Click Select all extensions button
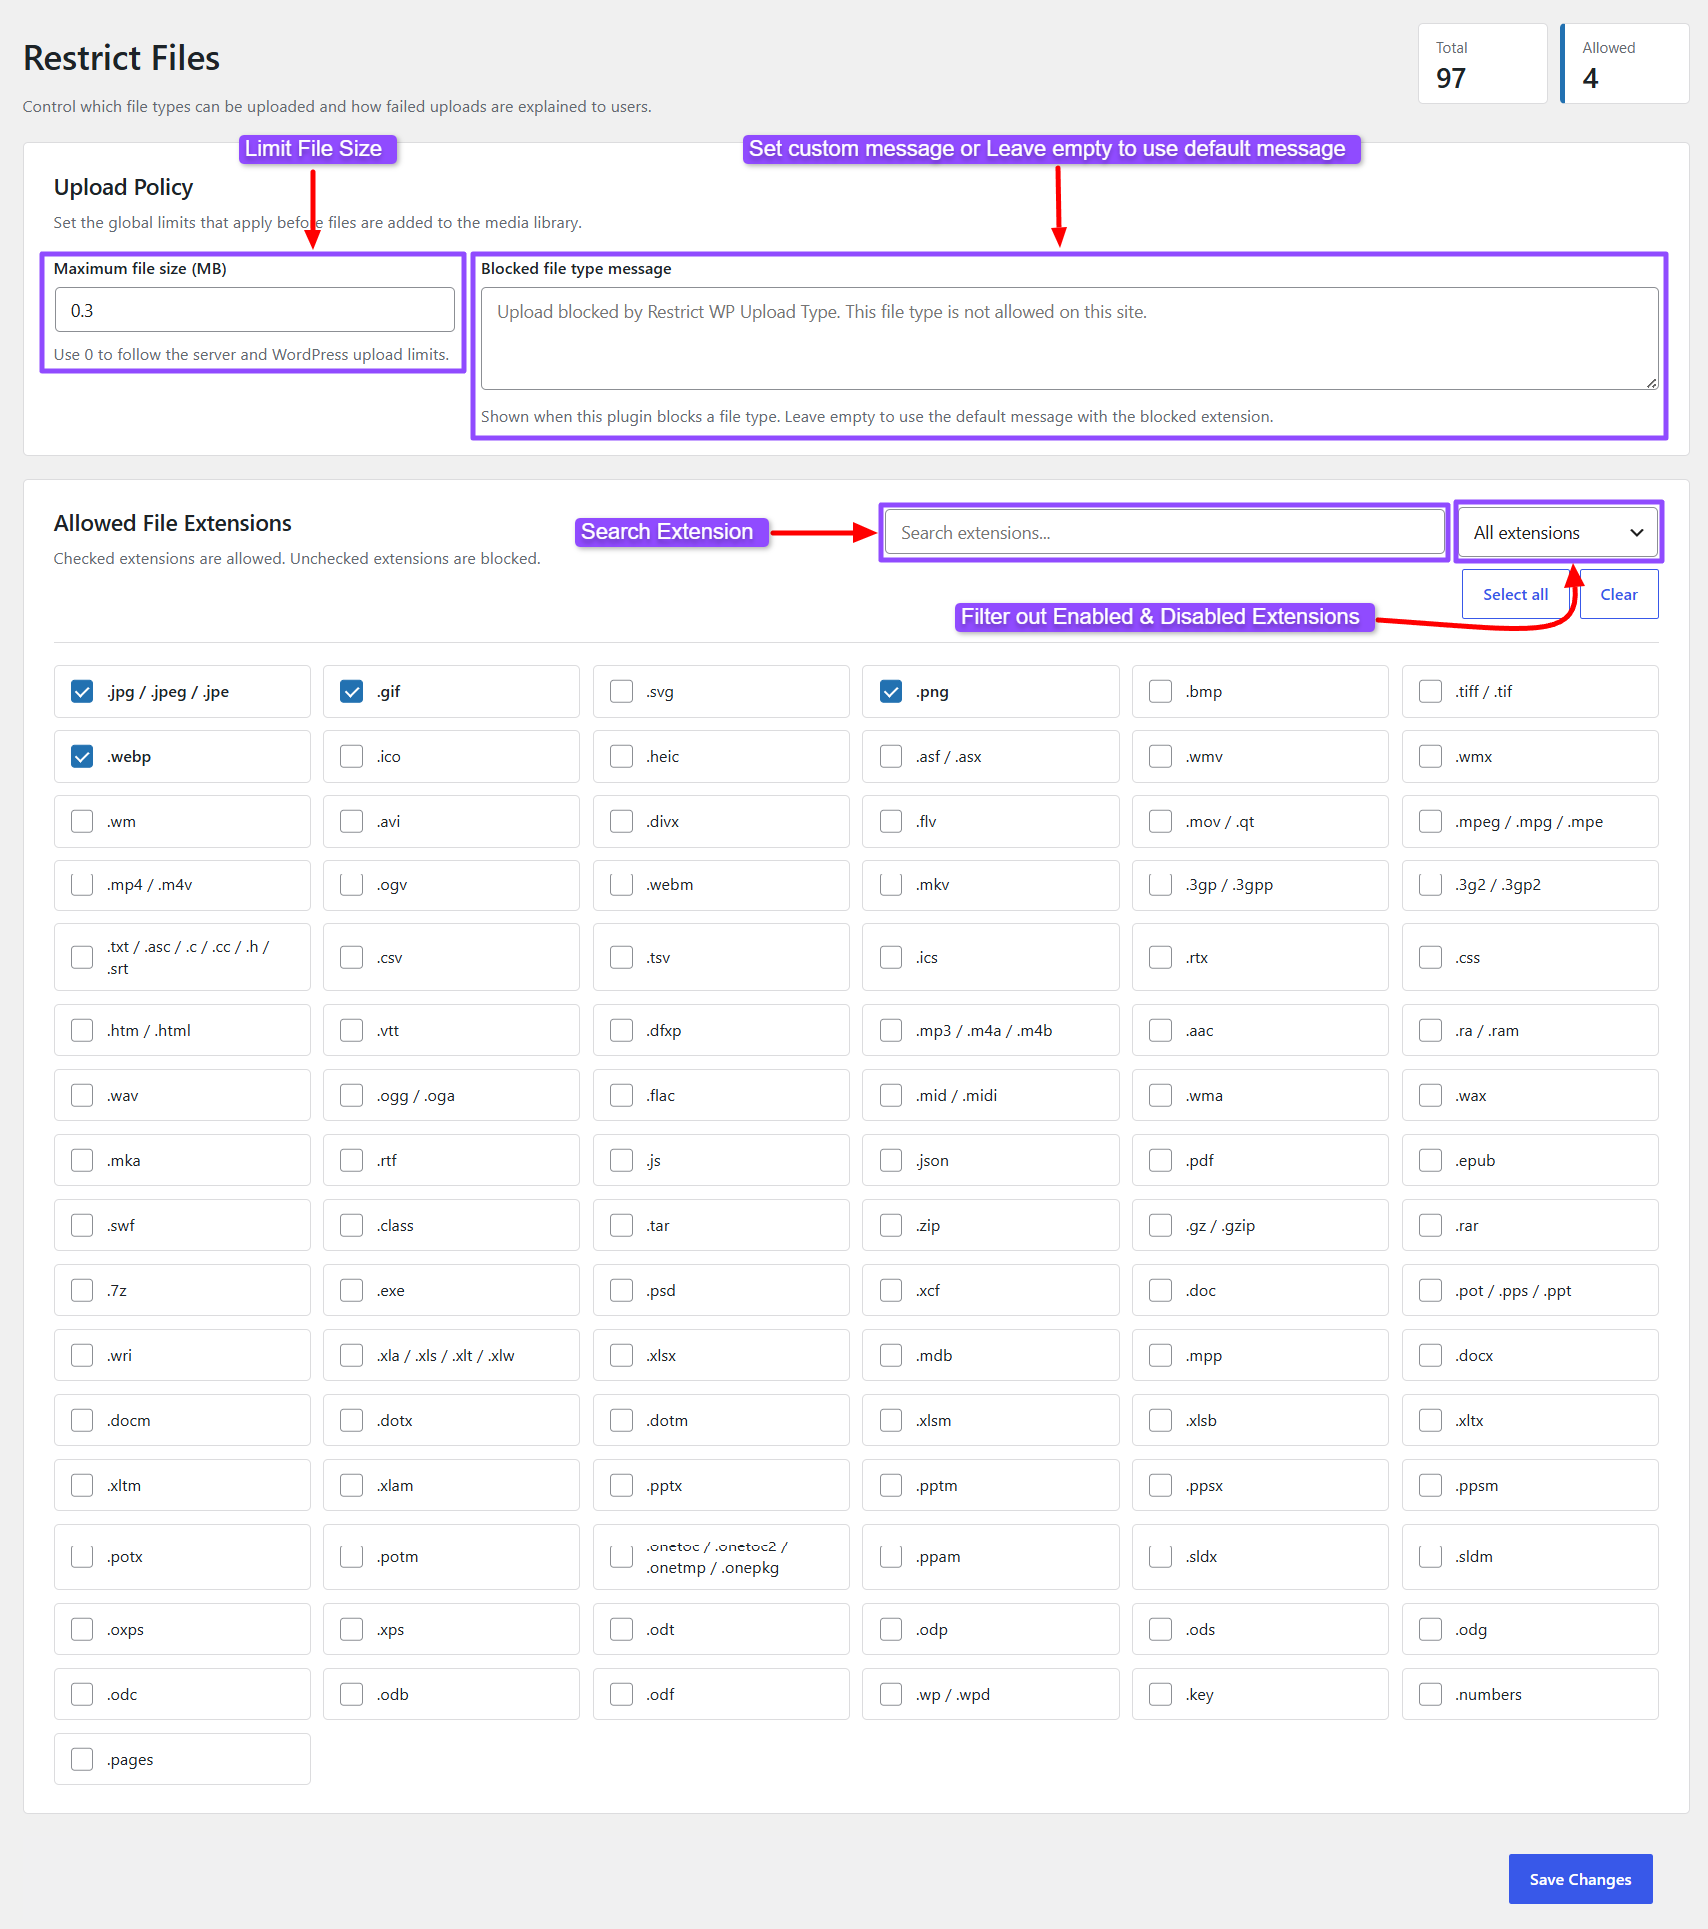This screenshot has height=1929, width=1708. coord(1515,595)
